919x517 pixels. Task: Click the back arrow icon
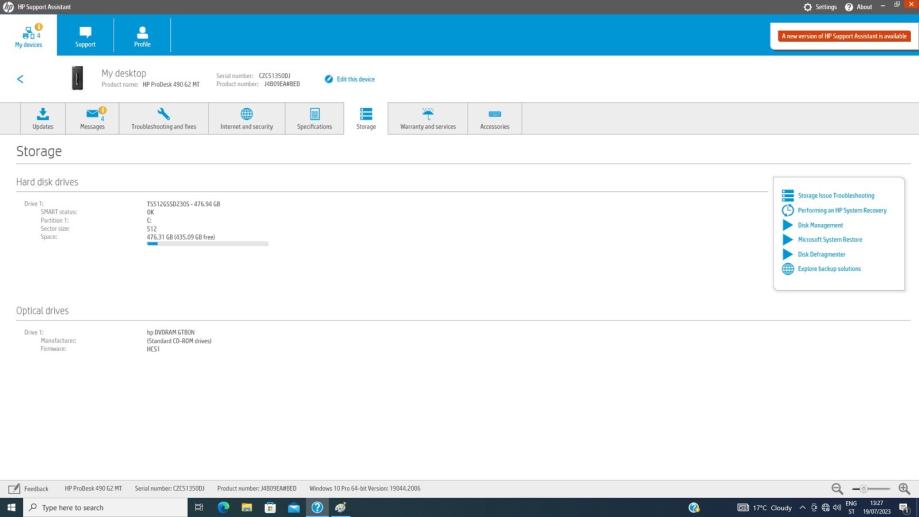[20, 79]
